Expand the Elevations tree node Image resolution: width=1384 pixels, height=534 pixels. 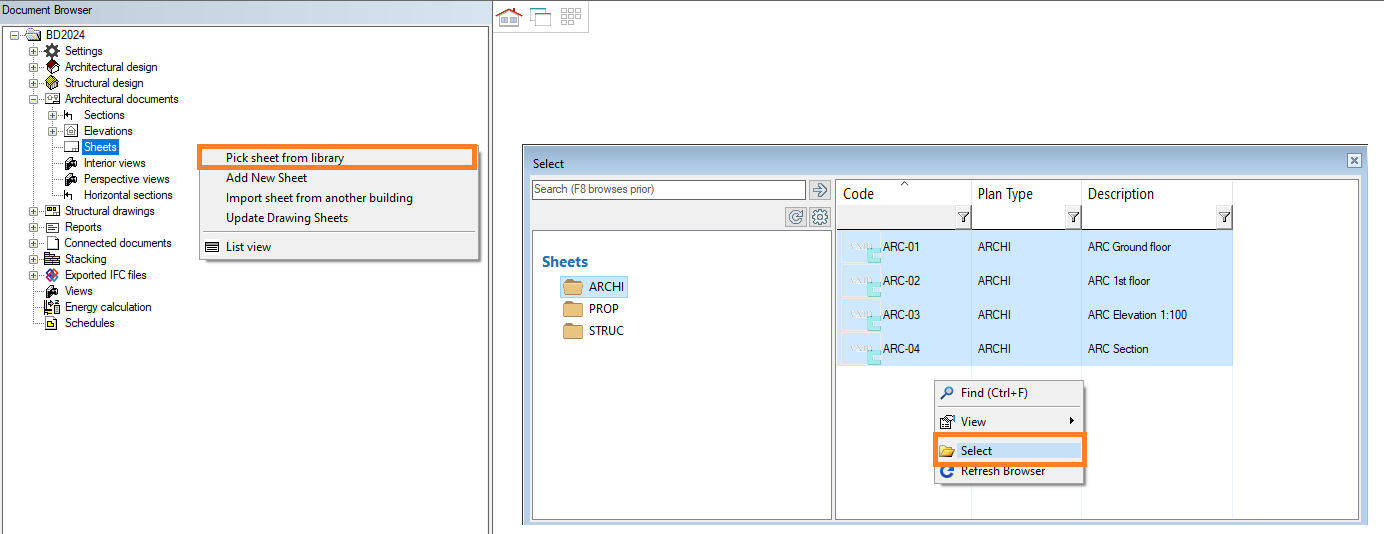click(x=53, y=131)
